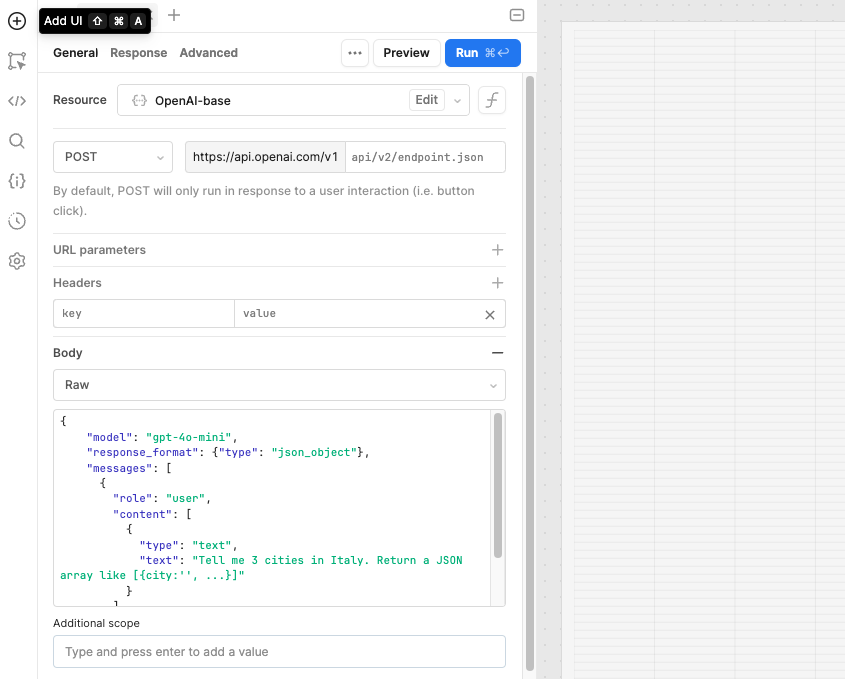Click the fx icon beside the resource
Screen dimensions: 845x679
click(x=491, y=99)
